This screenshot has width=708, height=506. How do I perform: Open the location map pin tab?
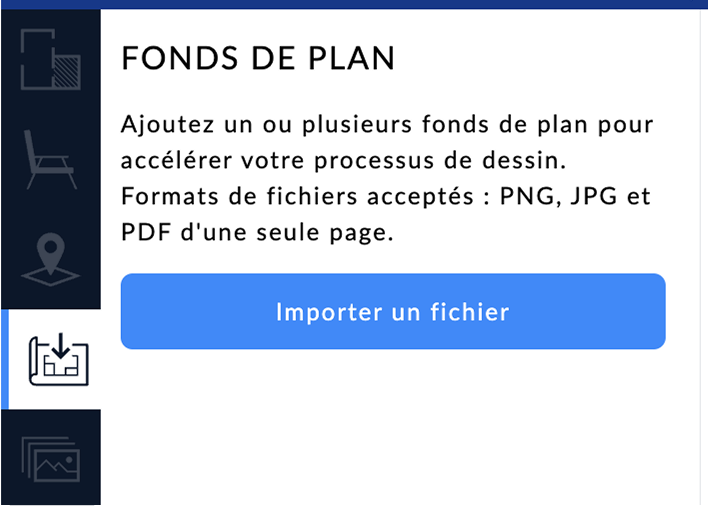point(50,259)
